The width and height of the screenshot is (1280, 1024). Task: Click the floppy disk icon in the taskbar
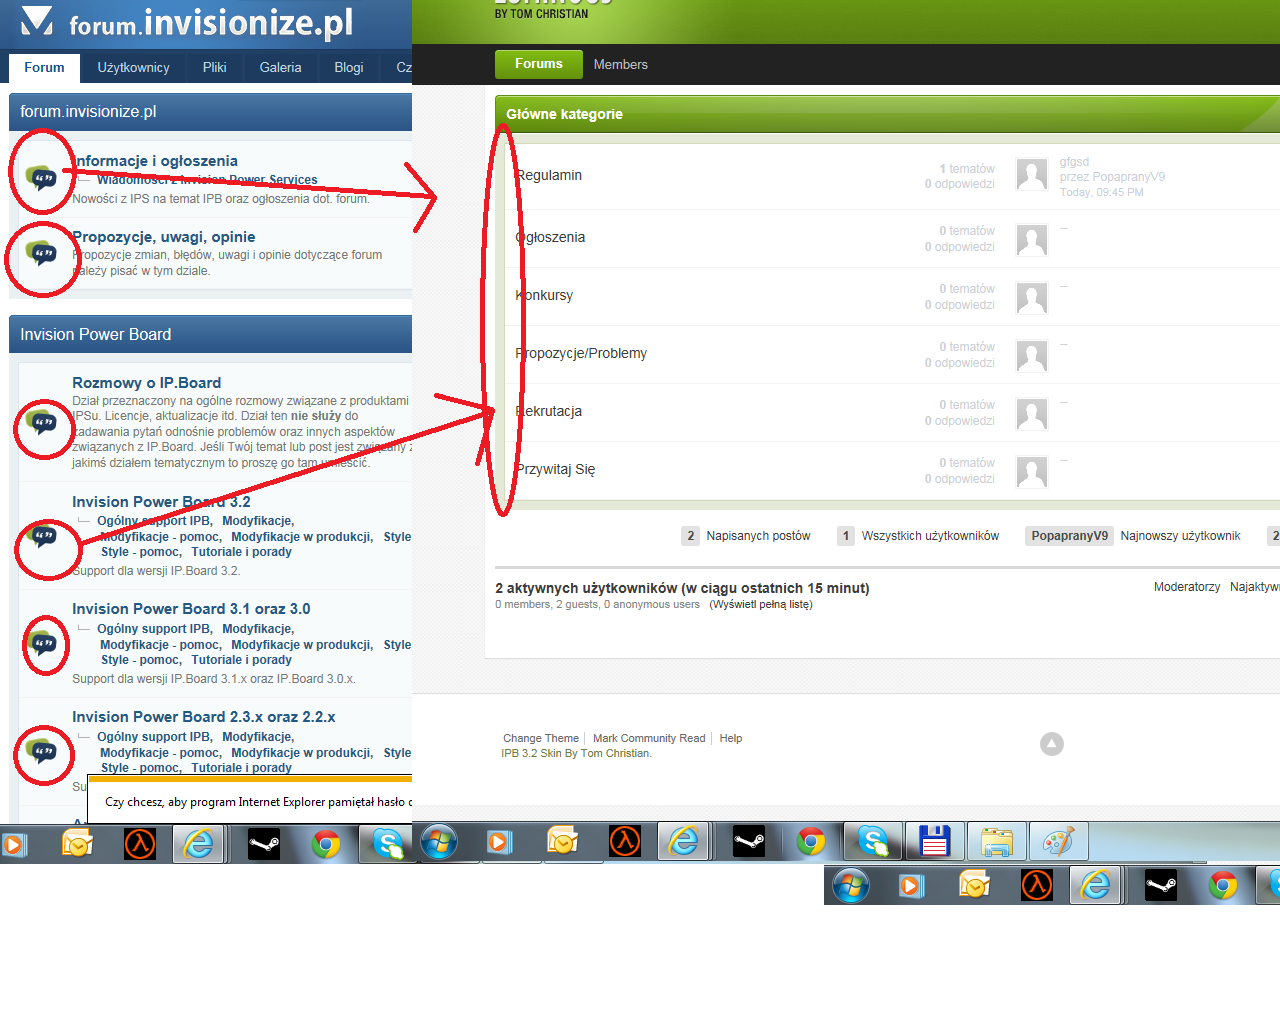coord(934,842)
